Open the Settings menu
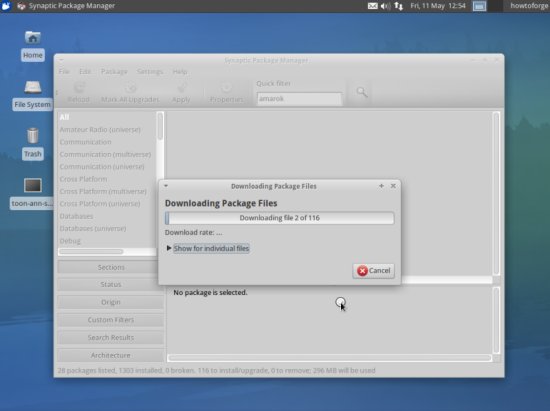550x411 pixels. pyautogui.click(x=150, y=72)
